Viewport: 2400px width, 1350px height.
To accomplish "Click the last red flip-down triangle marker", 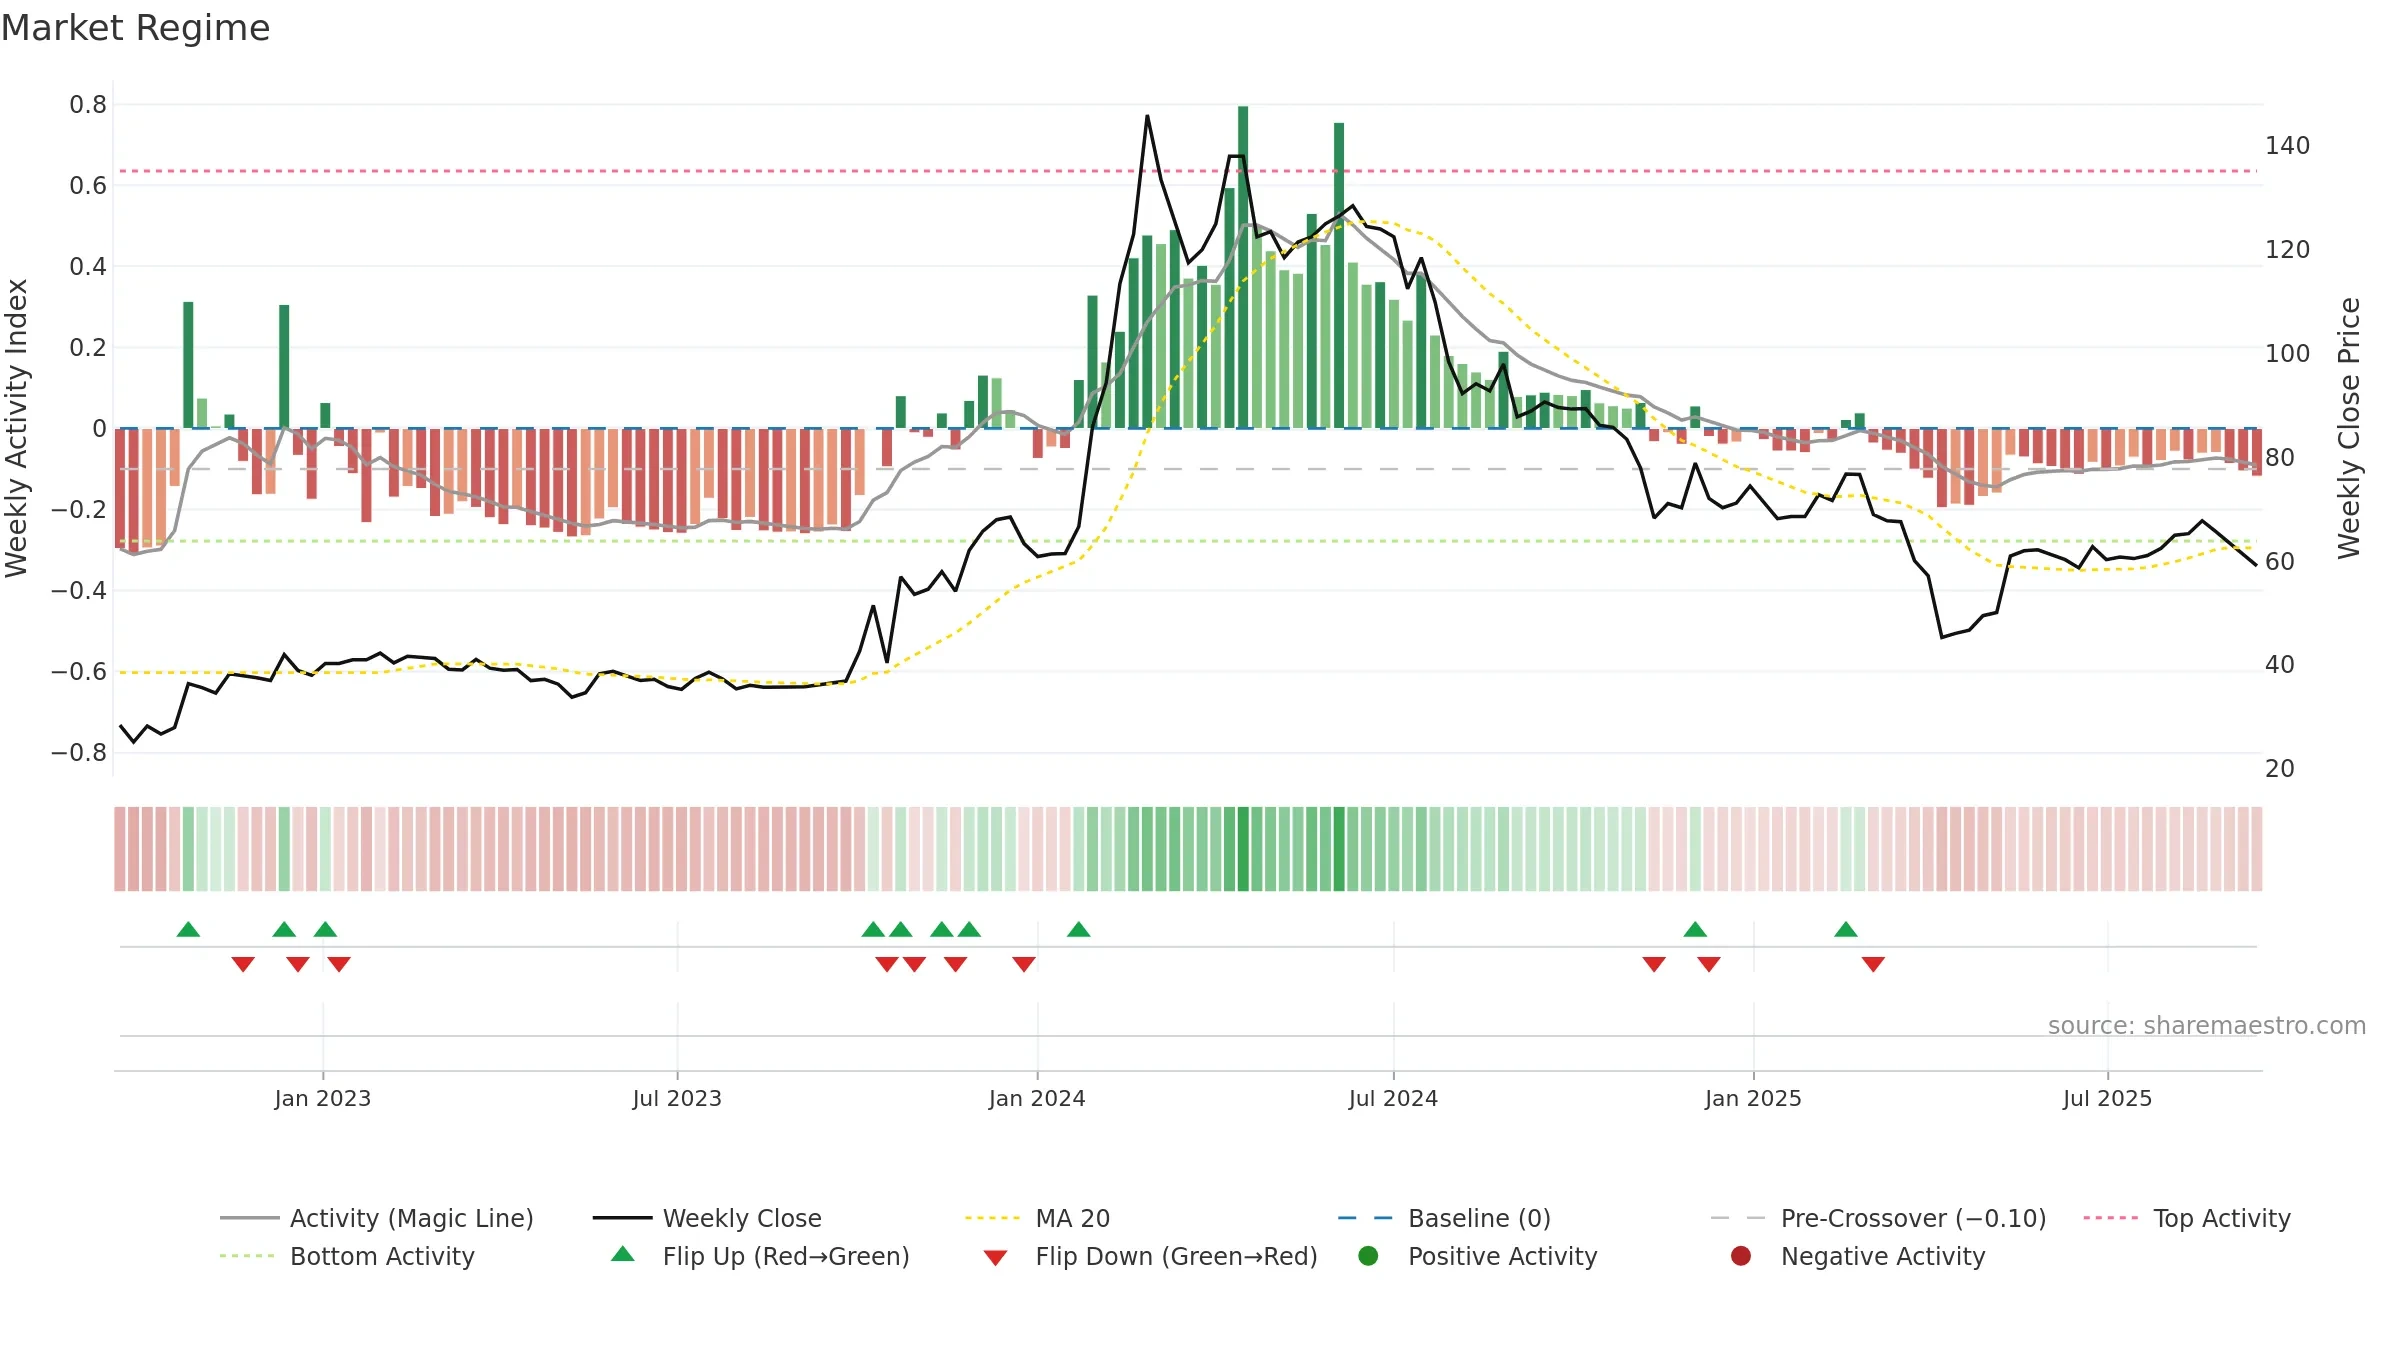I will (x=1873, y=964).
